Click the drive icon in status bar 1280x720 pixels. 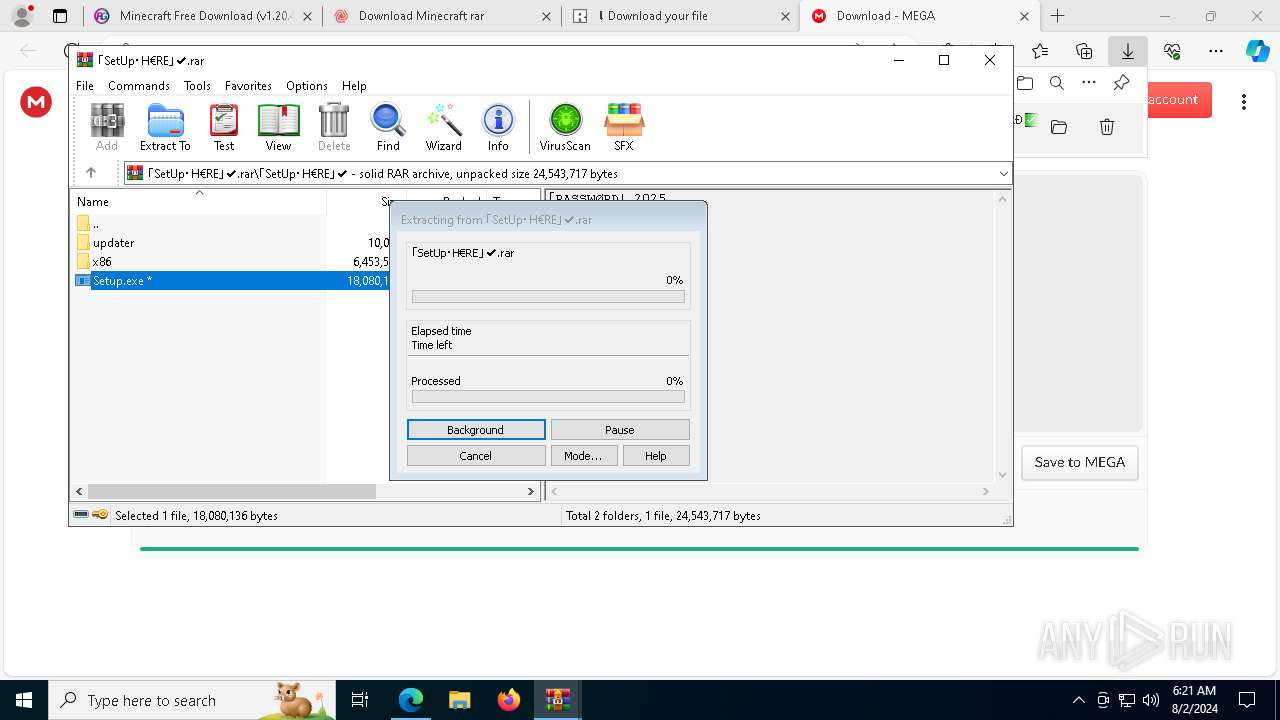pos(81,515)
